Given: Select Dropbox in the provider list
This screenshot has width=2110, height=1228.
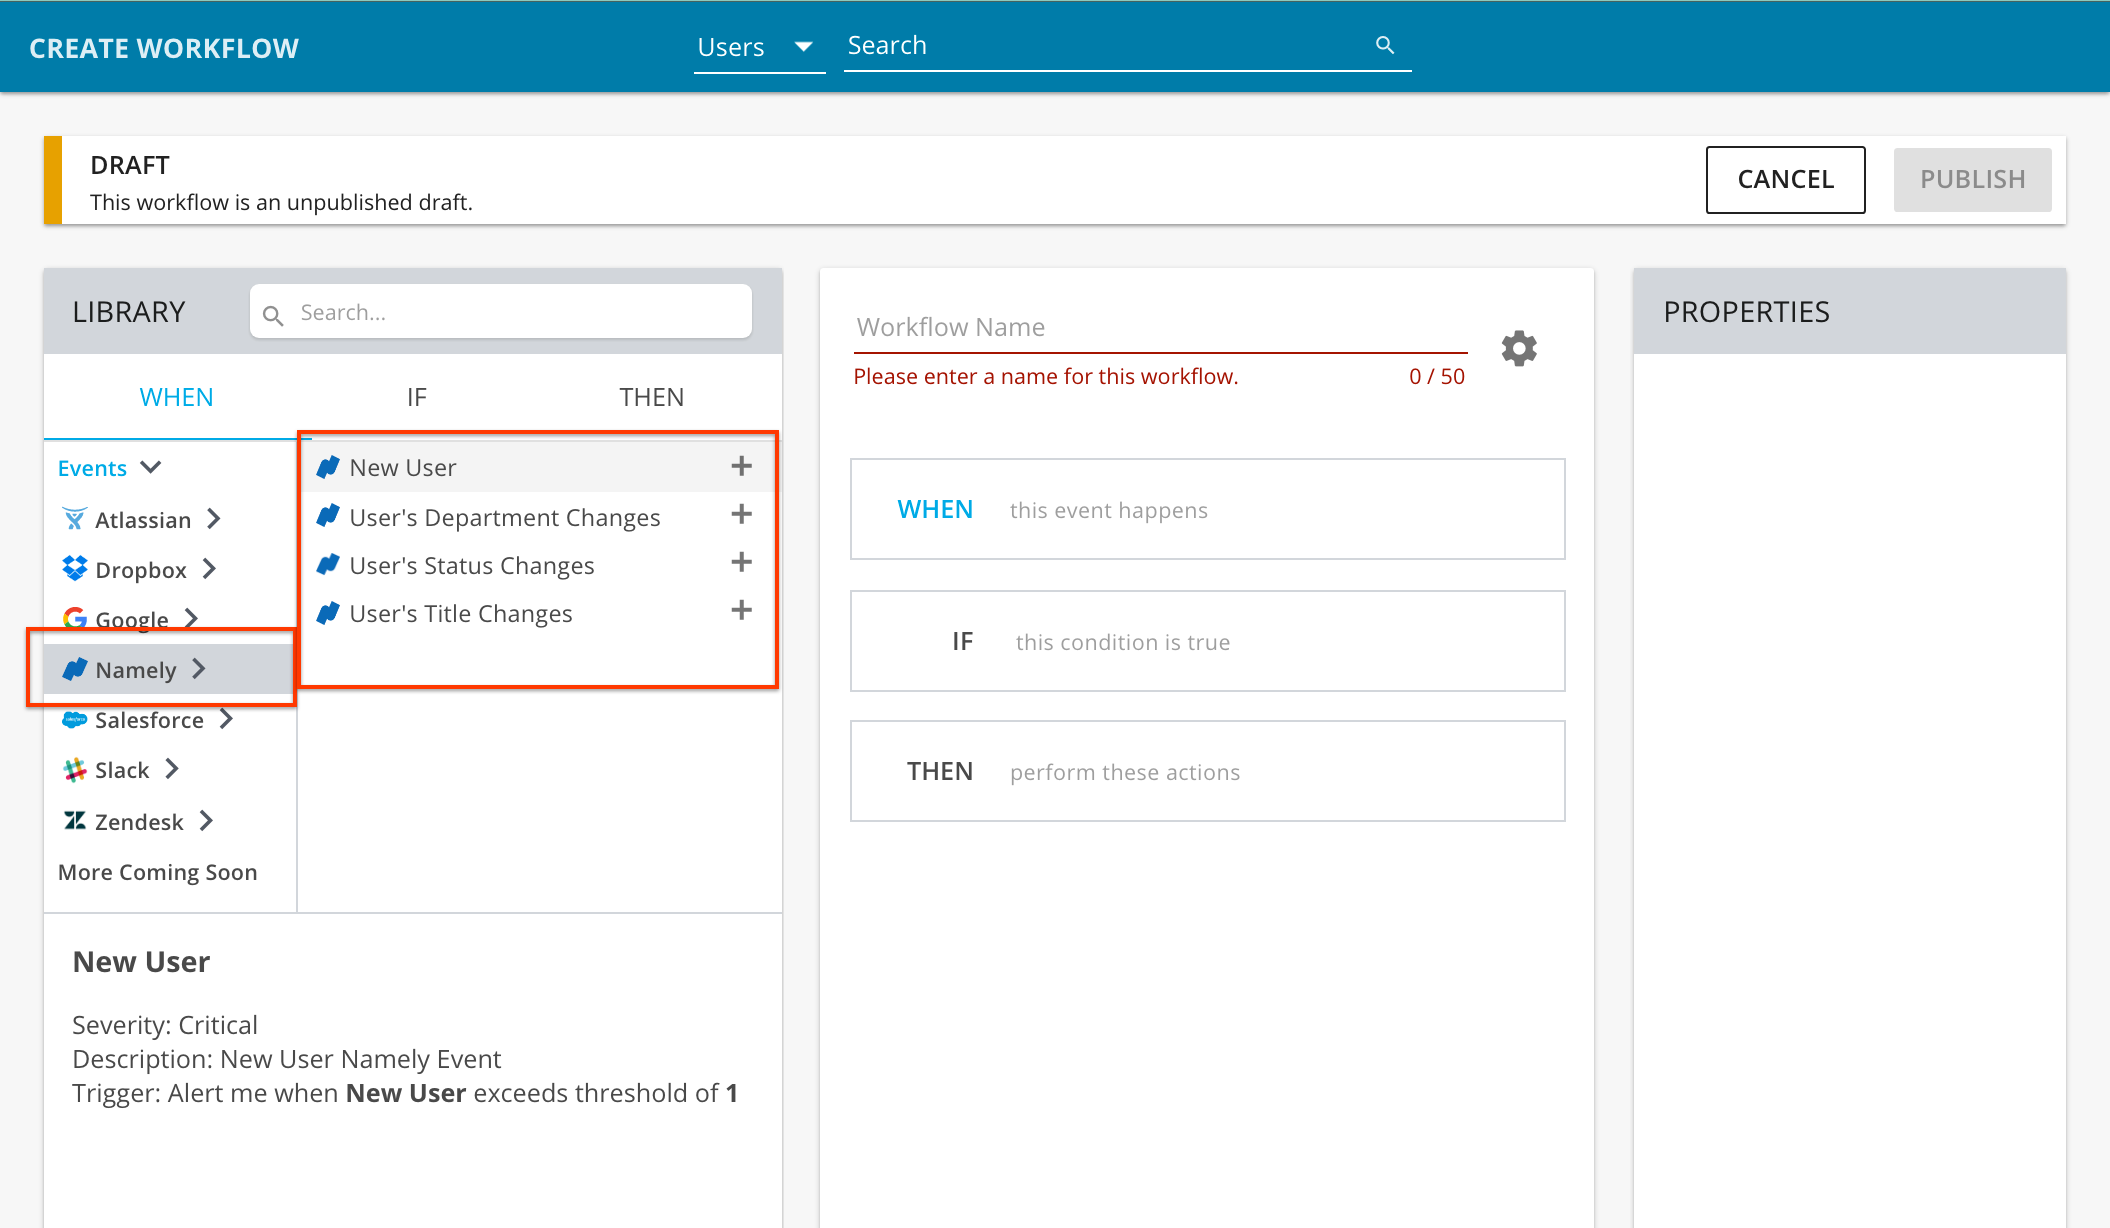Looking at the screenshot, I should pyautogui.click(x=140, y=569).
